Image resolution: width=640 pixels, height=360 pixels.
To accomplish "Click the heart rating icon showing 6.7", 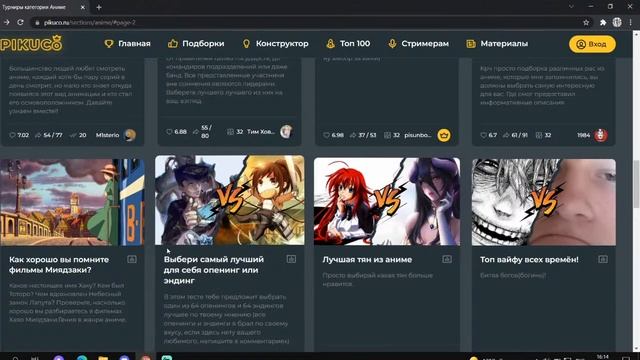I will pyautogui.click(x=483, y=135).
